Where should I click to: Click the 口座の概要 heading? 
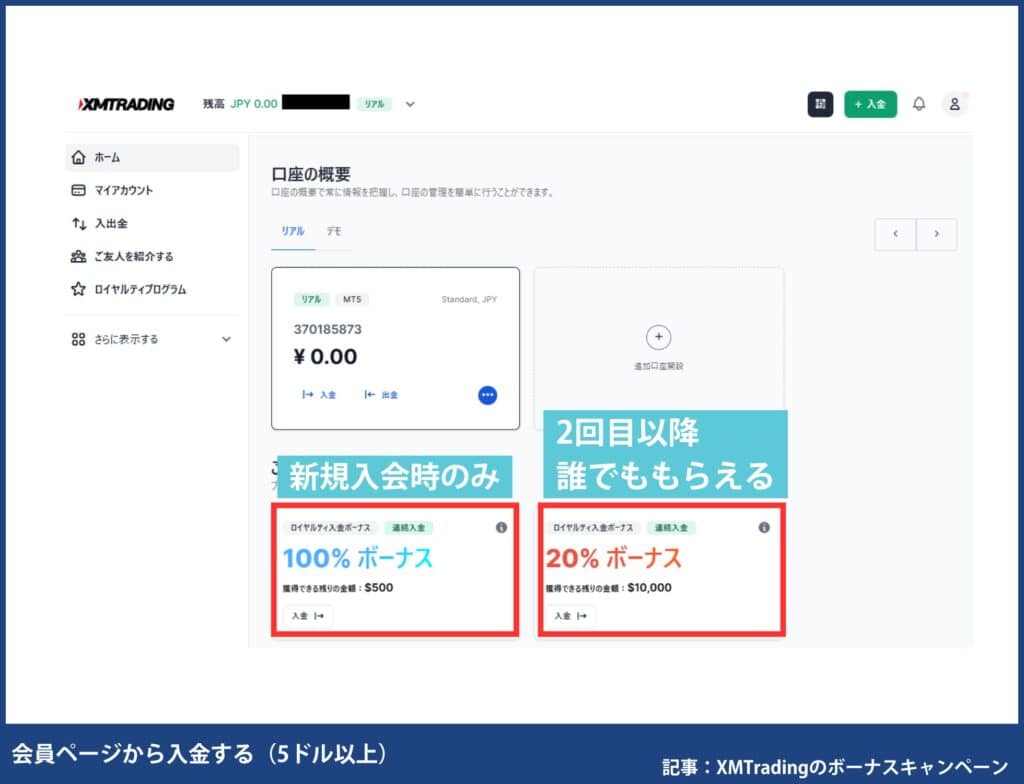pos(311,174)
